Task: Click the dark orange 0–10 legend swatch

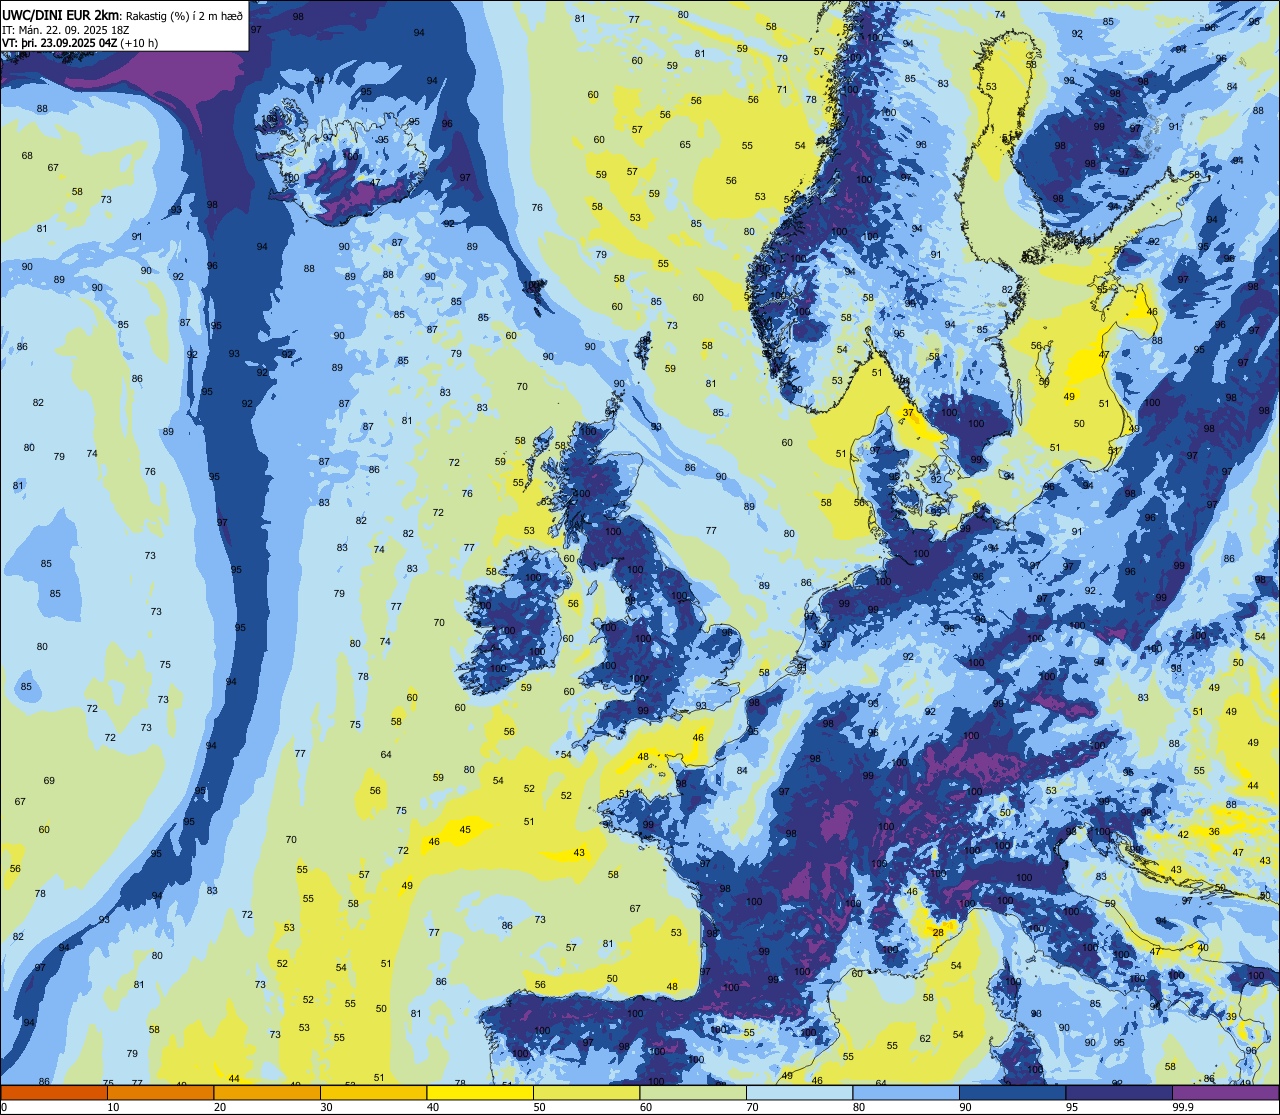Action: 55,1093
